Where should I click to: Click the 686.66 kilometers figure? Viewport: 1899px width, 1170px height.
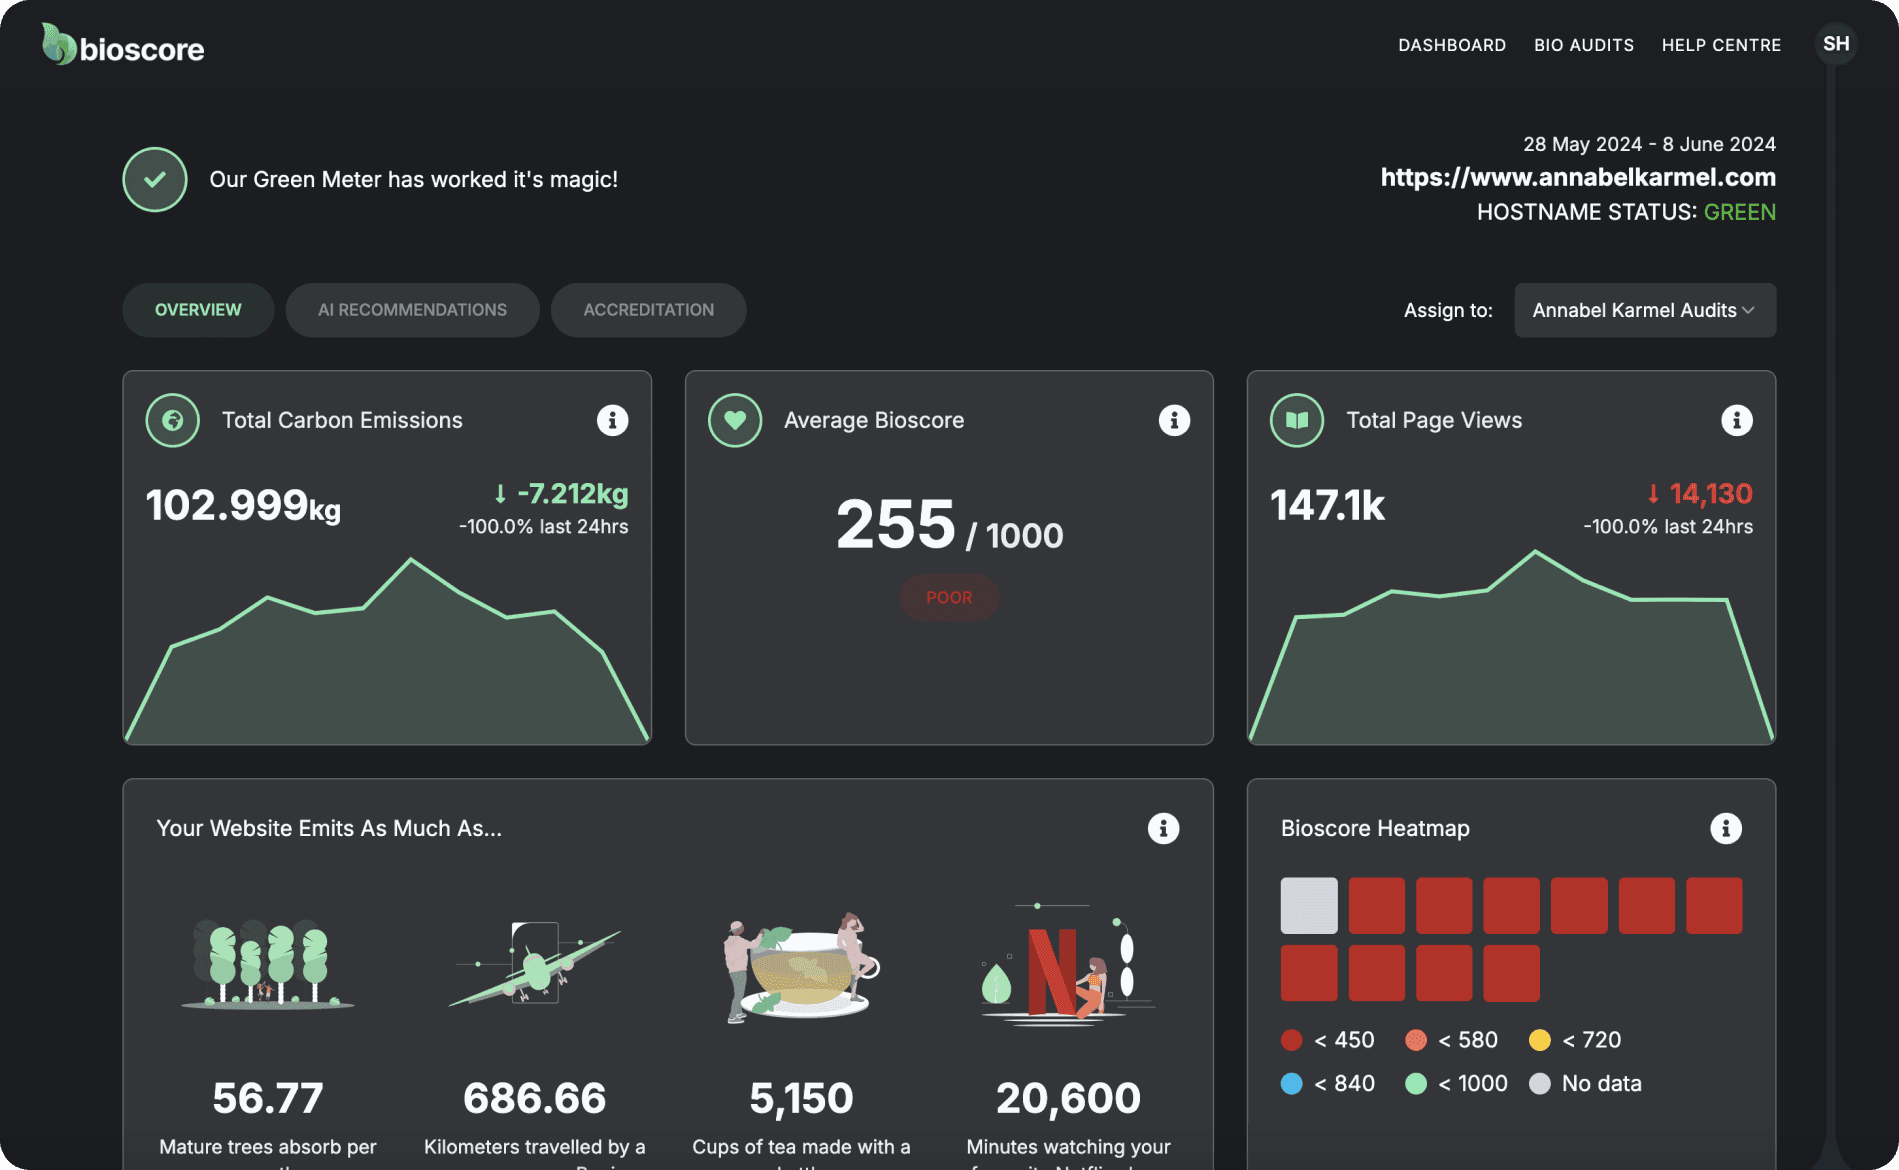(x=535, y=1098)
